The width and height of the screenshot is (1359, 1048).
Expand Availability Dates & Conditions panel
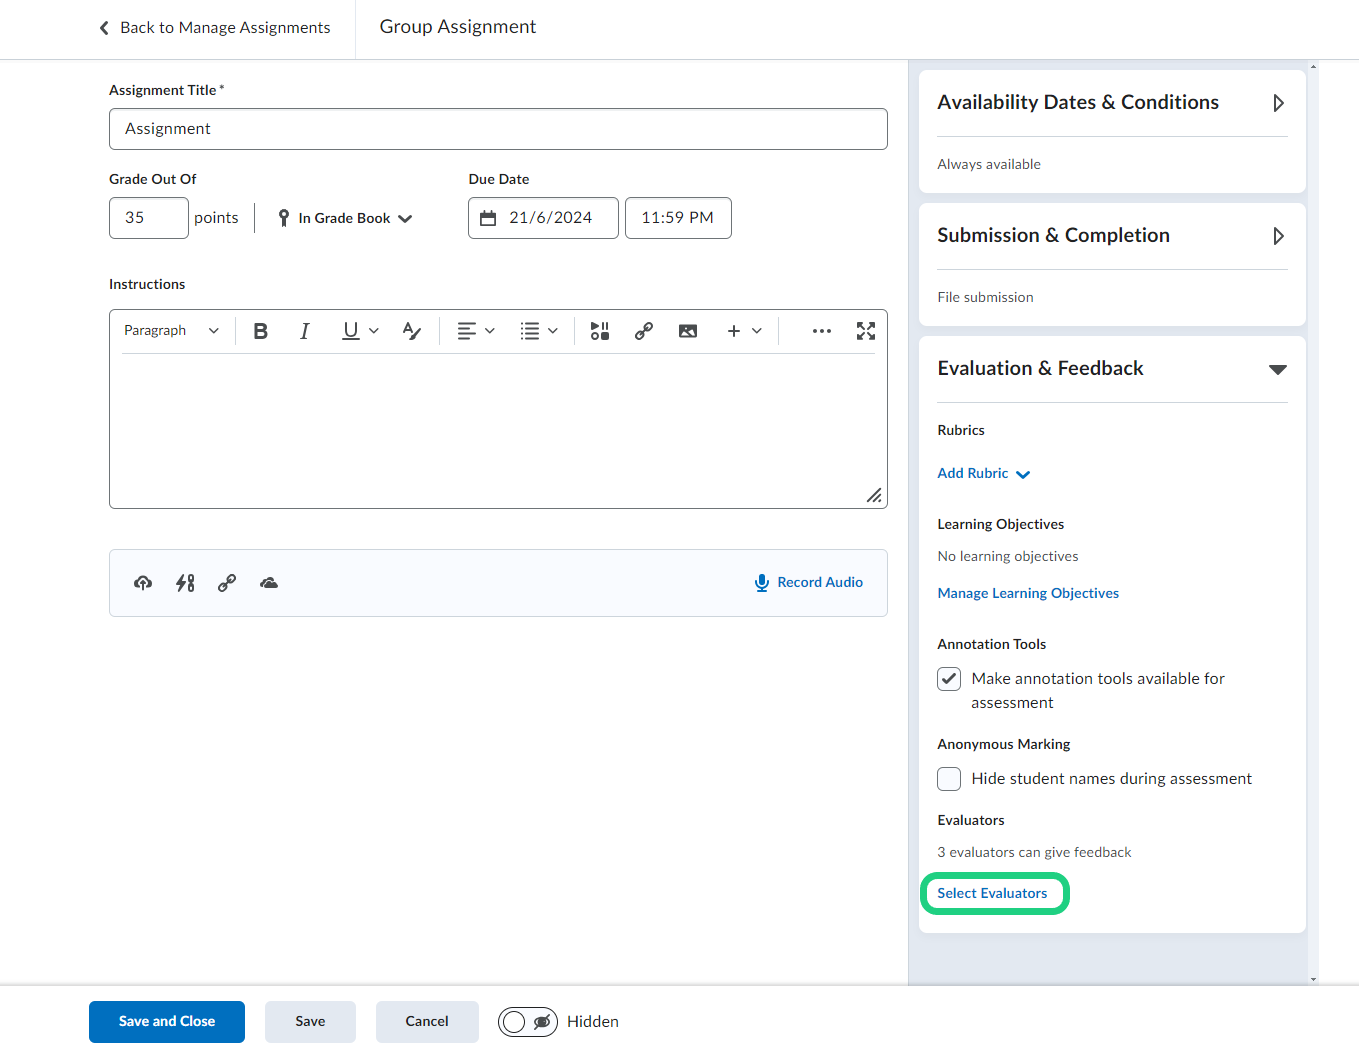[x=1278, y=103]
